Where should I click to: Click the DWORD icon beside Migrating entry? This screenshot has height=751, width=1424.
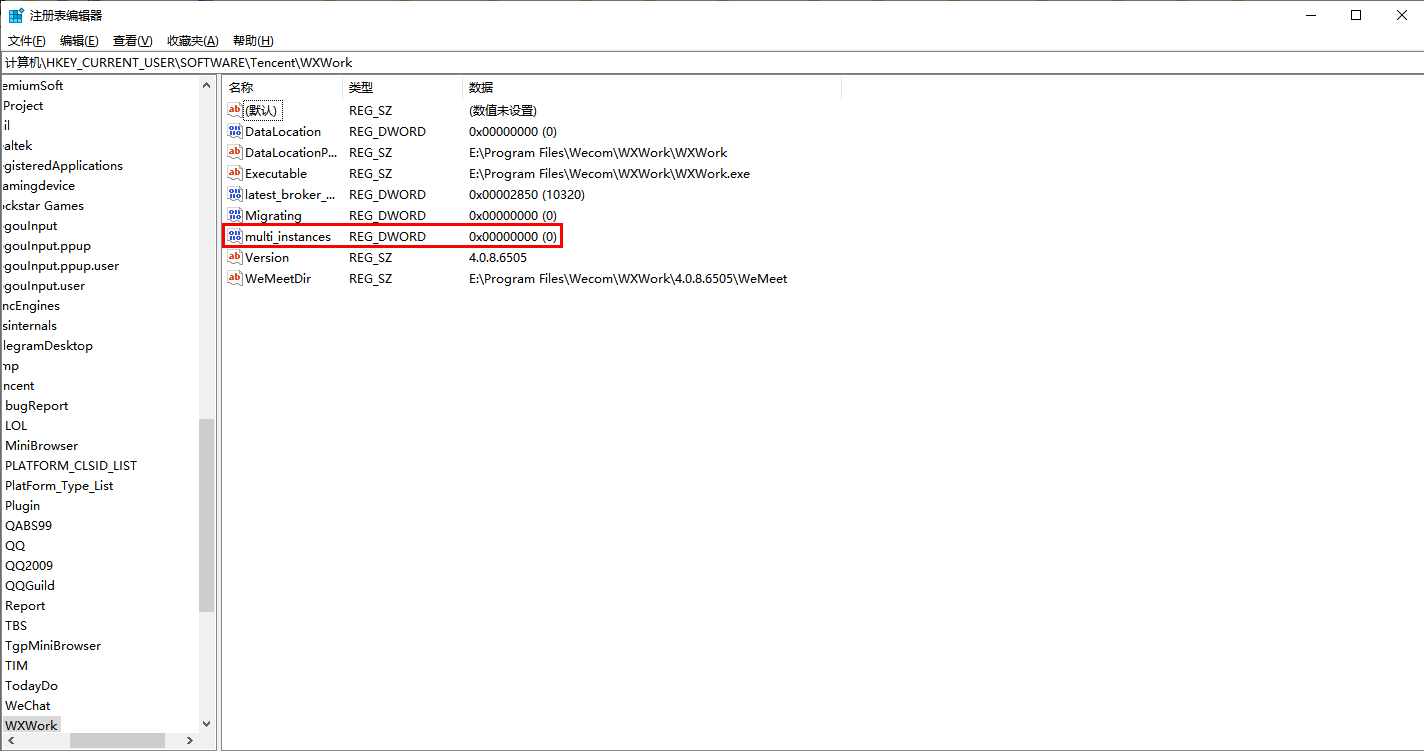[235, 215]
